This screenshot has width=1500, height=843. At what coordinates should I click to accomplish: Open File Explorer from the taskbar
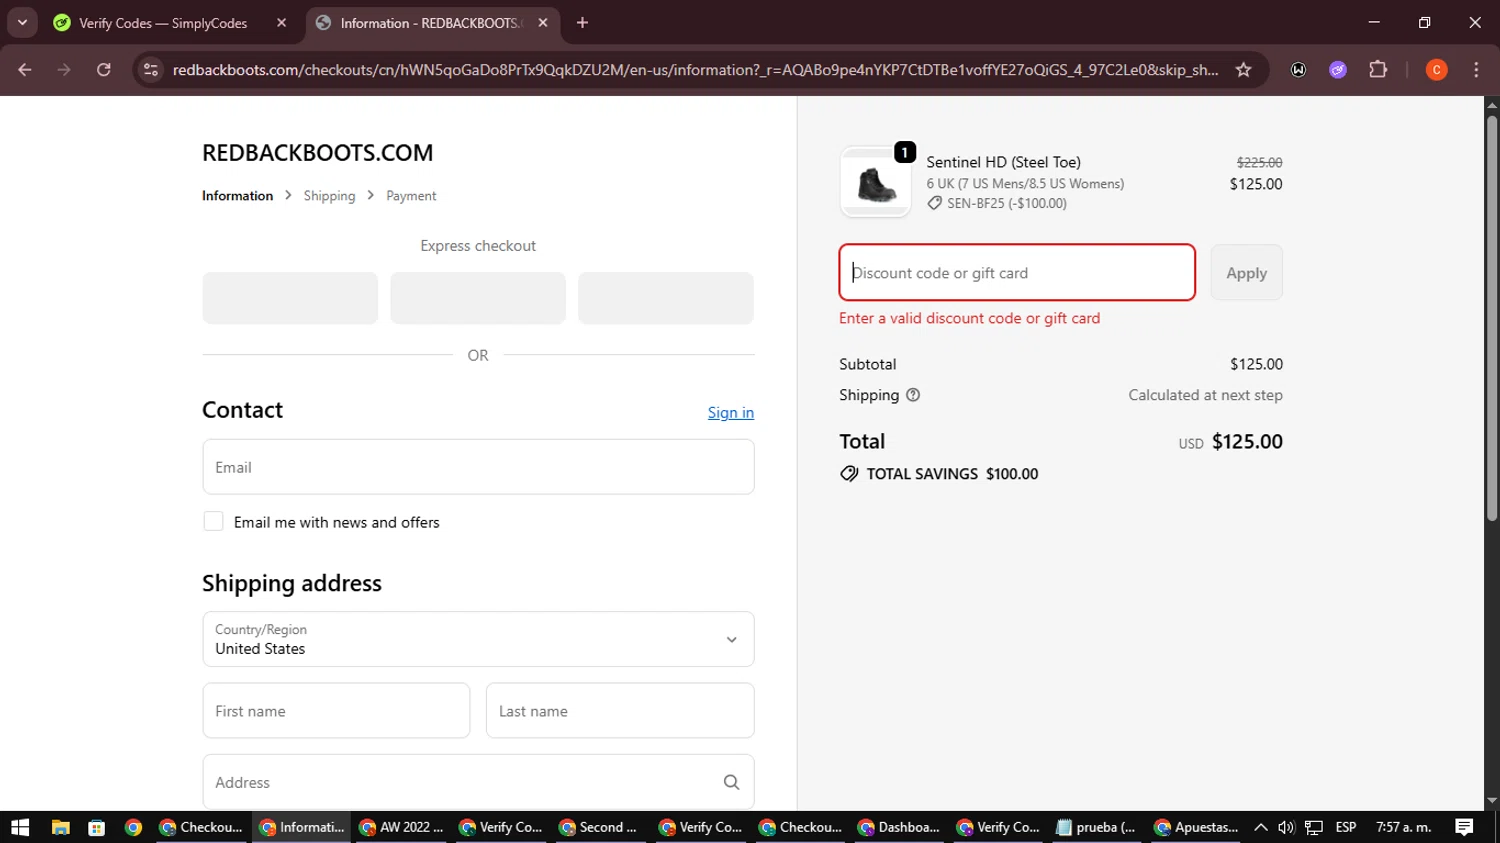[x=60, y=827]
